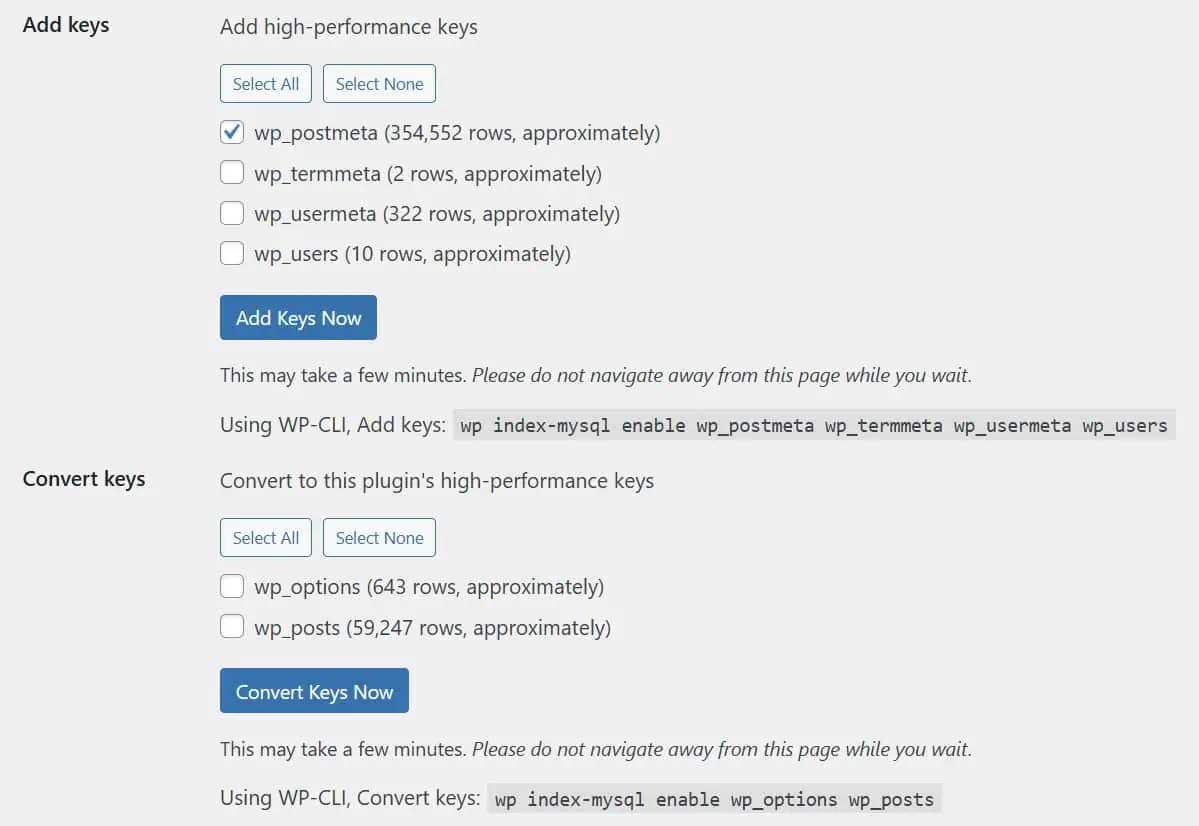Enable the wp_termmeta checkbox
This screenshot has width=1199, height=826.
[232, 173]
